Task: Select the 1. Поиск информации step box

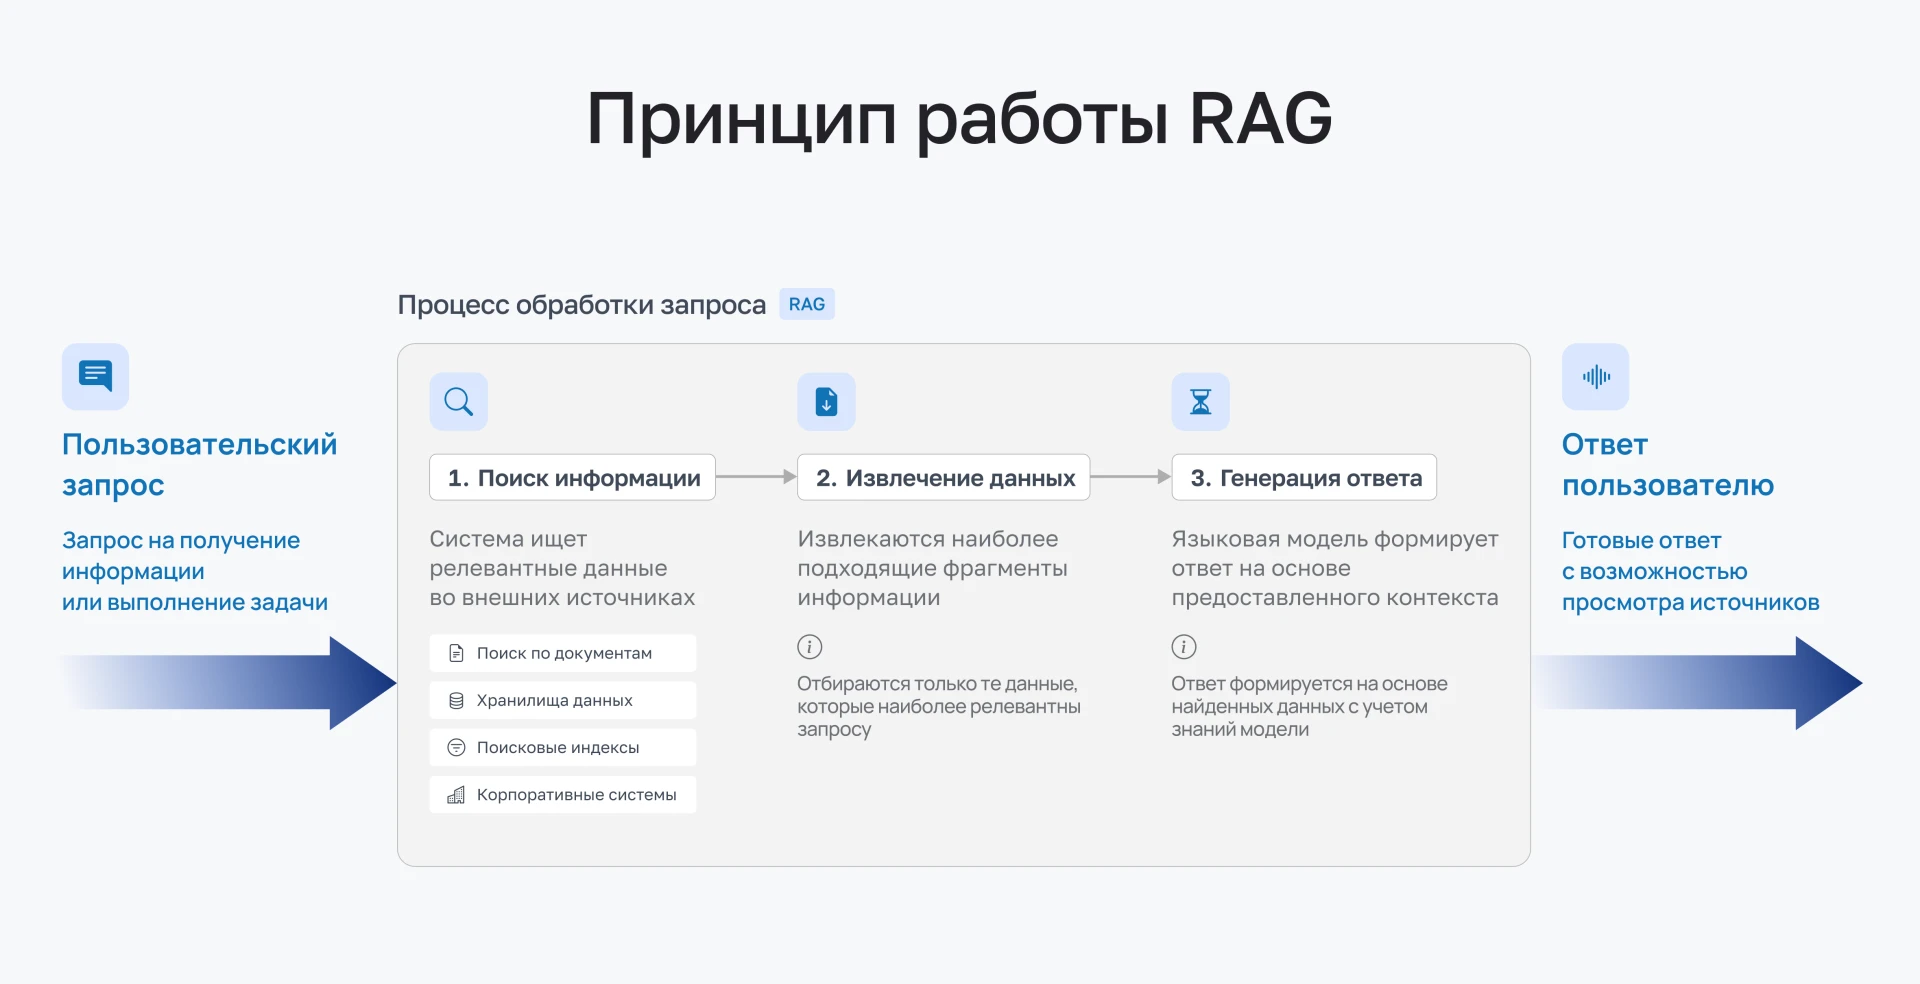Action: (573, 478)
